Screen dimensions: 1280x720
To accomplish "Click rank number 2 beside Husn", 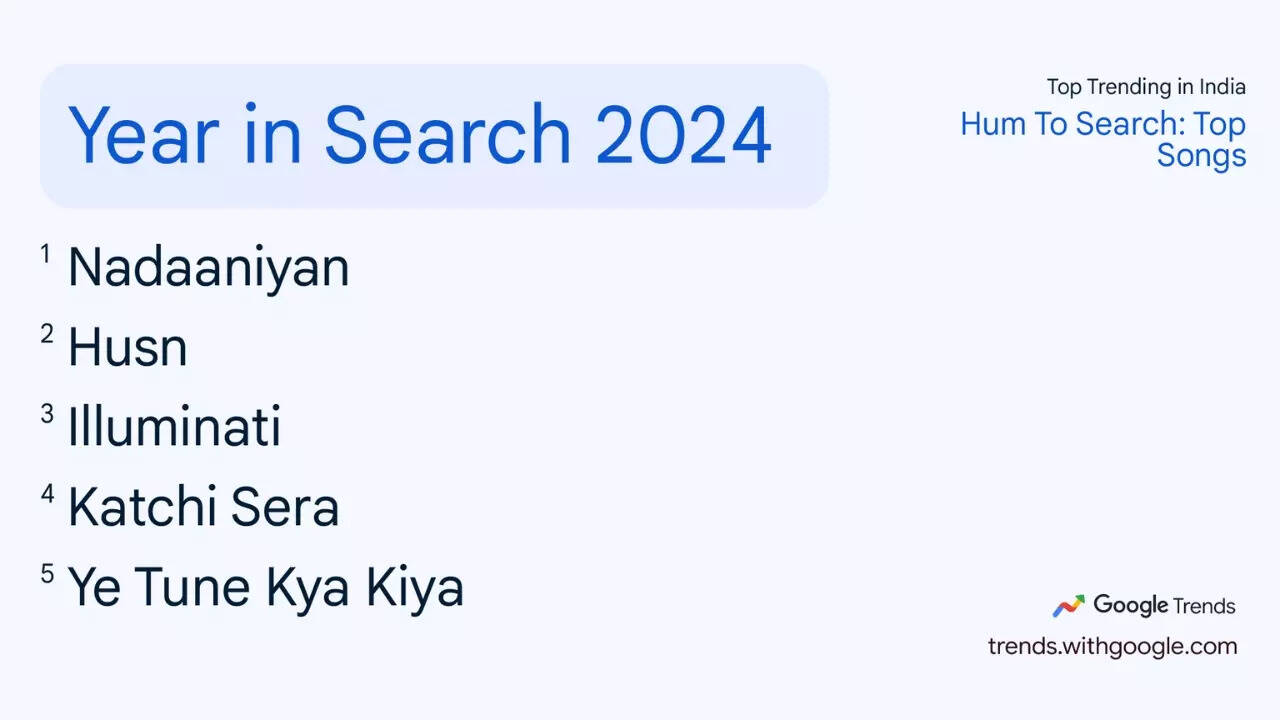I will tap(46, 335).
